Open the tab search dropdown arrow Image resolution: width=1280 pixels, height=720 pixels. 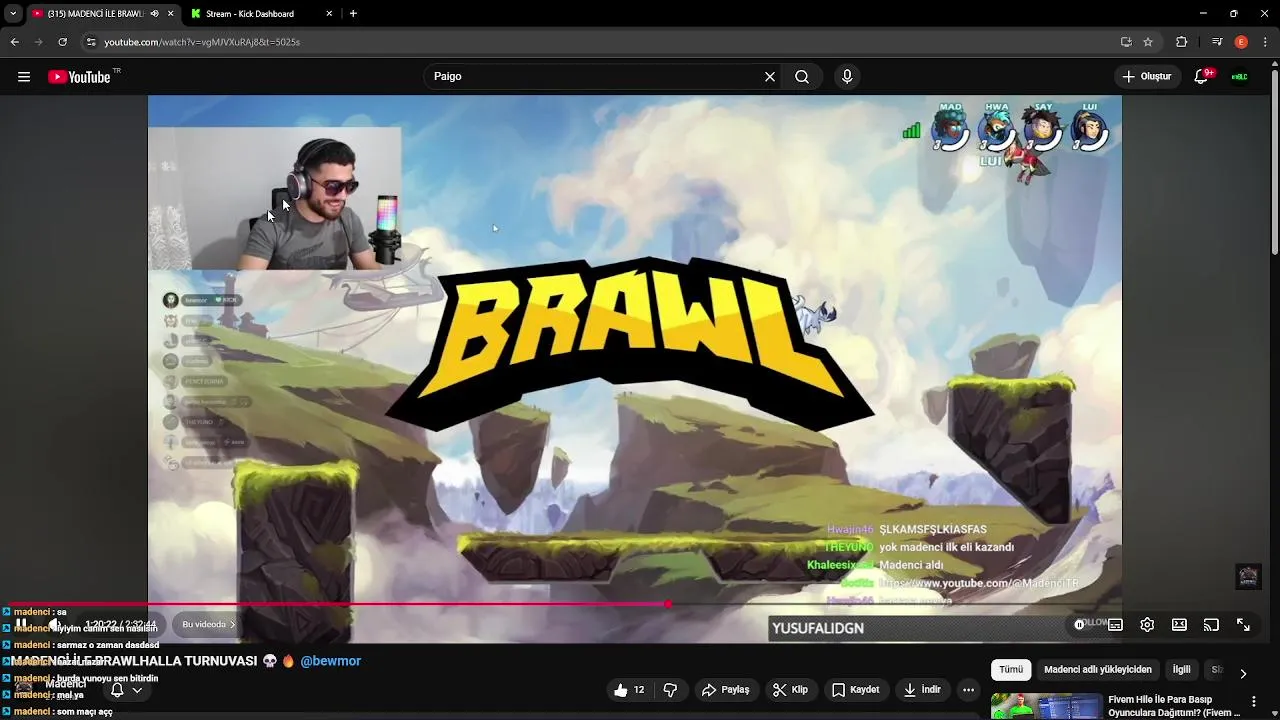[x=13, y=14]
